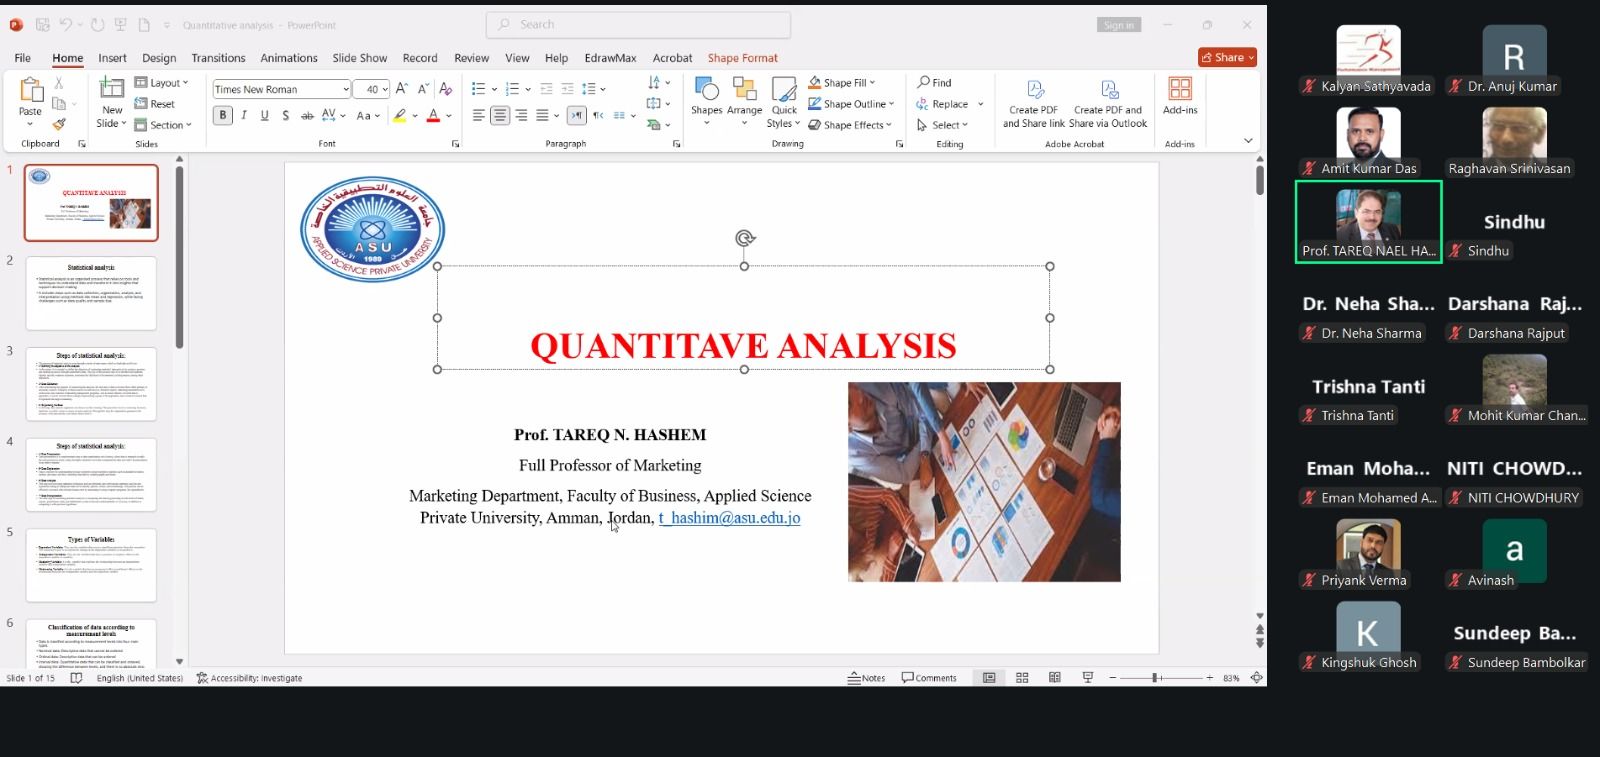Image resolution: width=1600 pixels, height=757 pixels.
Task: Click Create PDF and Share link
Action: tap(1034, 103)
